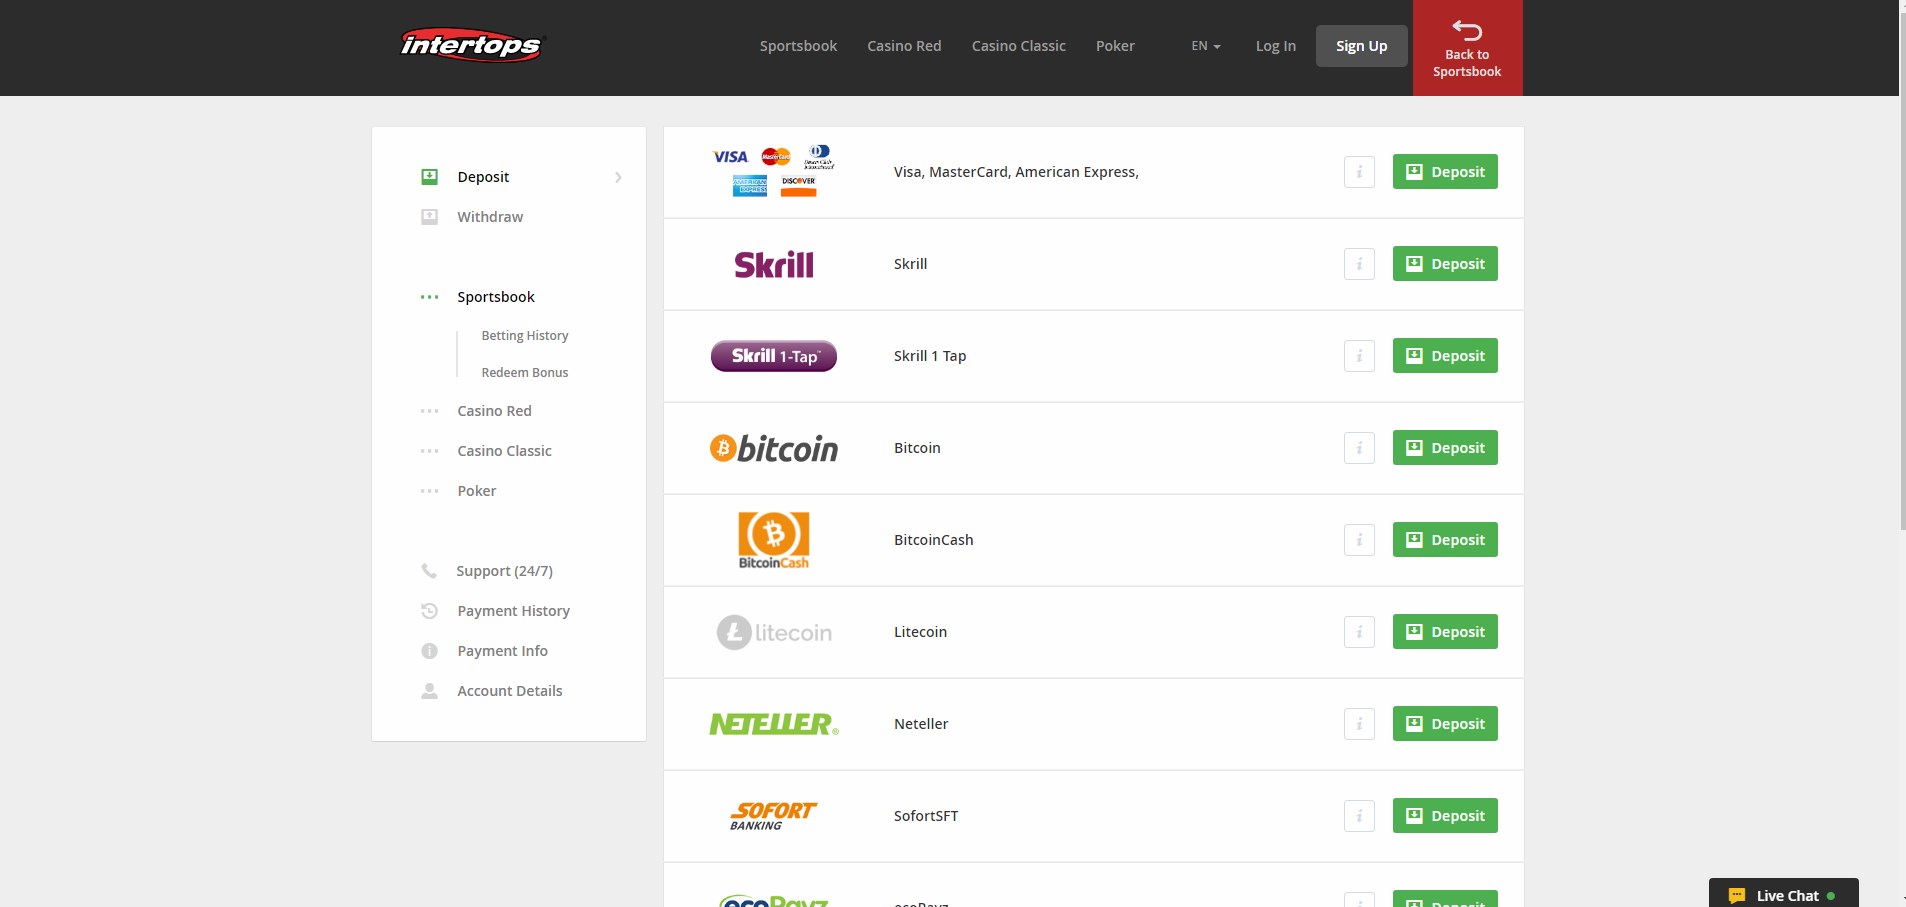Open the EN language dropdown
This screenshot has width=1906, height=907.
pos(1206,46)
